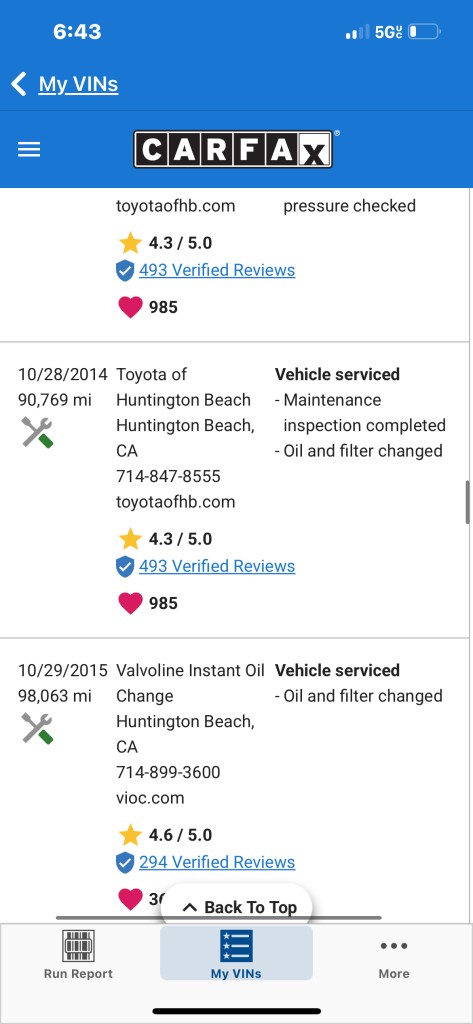Screen dimensions: 473x1024
Task: Tap the CARFAX logo
Action: coord(233,150)
